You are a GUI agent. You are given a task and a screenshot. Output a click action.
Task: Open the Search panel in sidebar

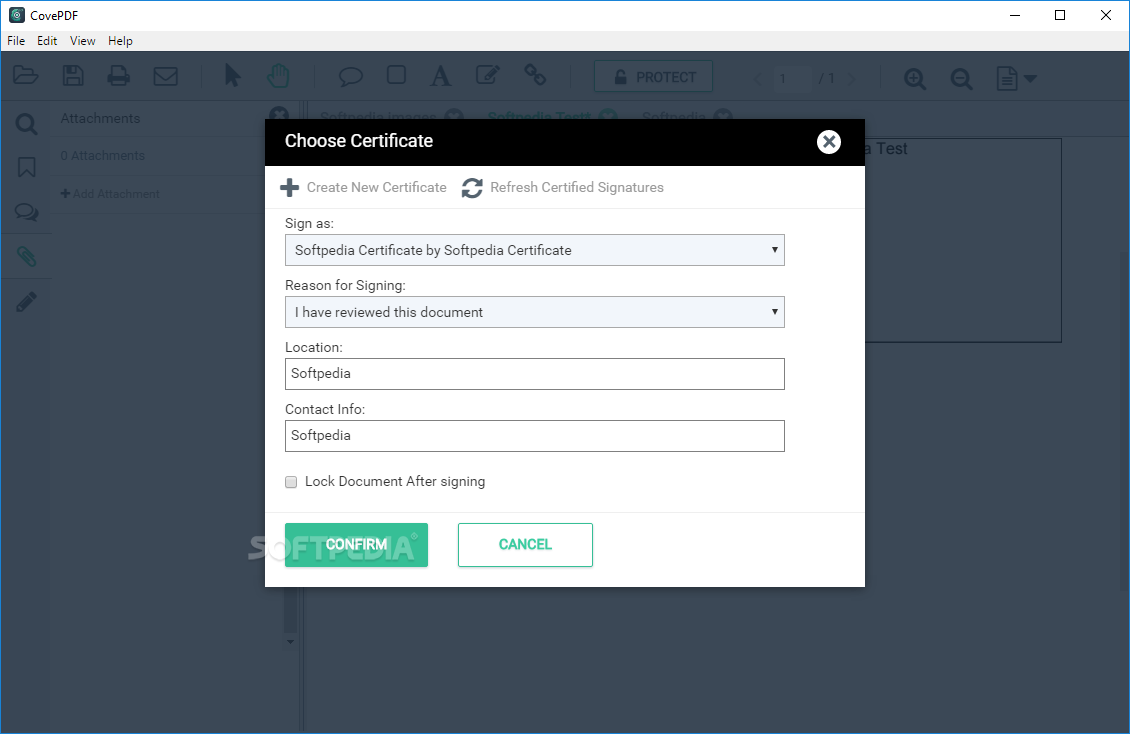26,124
